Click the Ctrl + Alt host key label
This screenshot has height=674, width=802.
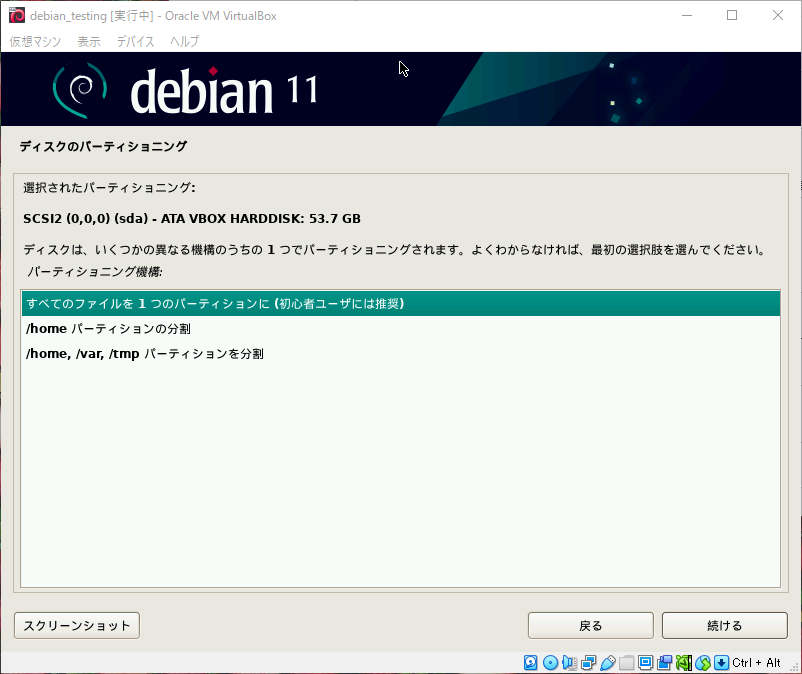(756, 663)
